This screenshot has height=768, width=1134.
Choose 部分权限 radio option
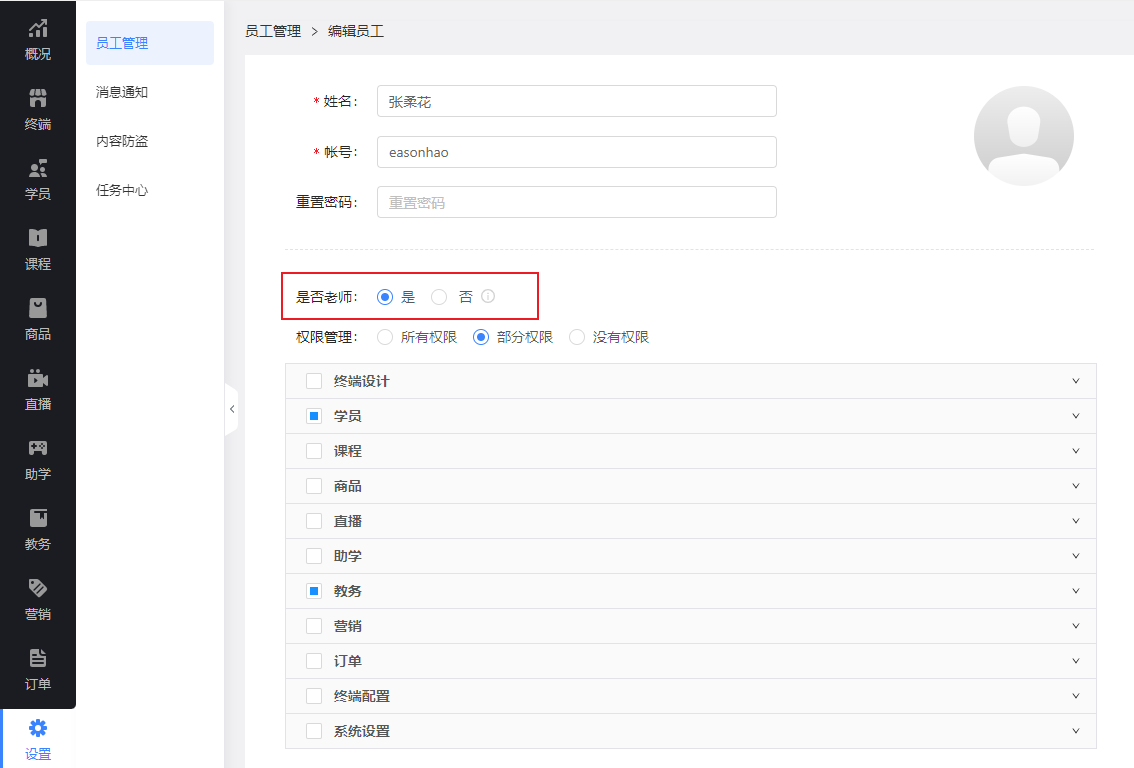click(x=481, y=337)
